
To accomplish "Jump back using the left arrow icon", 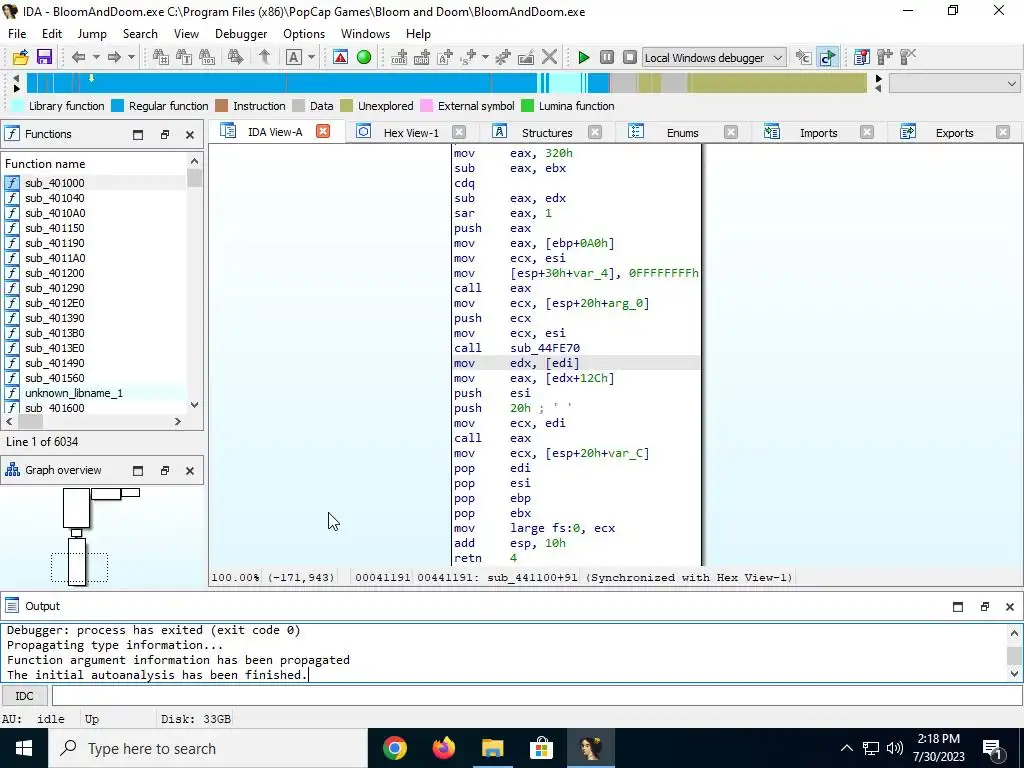I will [x=78, y=57].
